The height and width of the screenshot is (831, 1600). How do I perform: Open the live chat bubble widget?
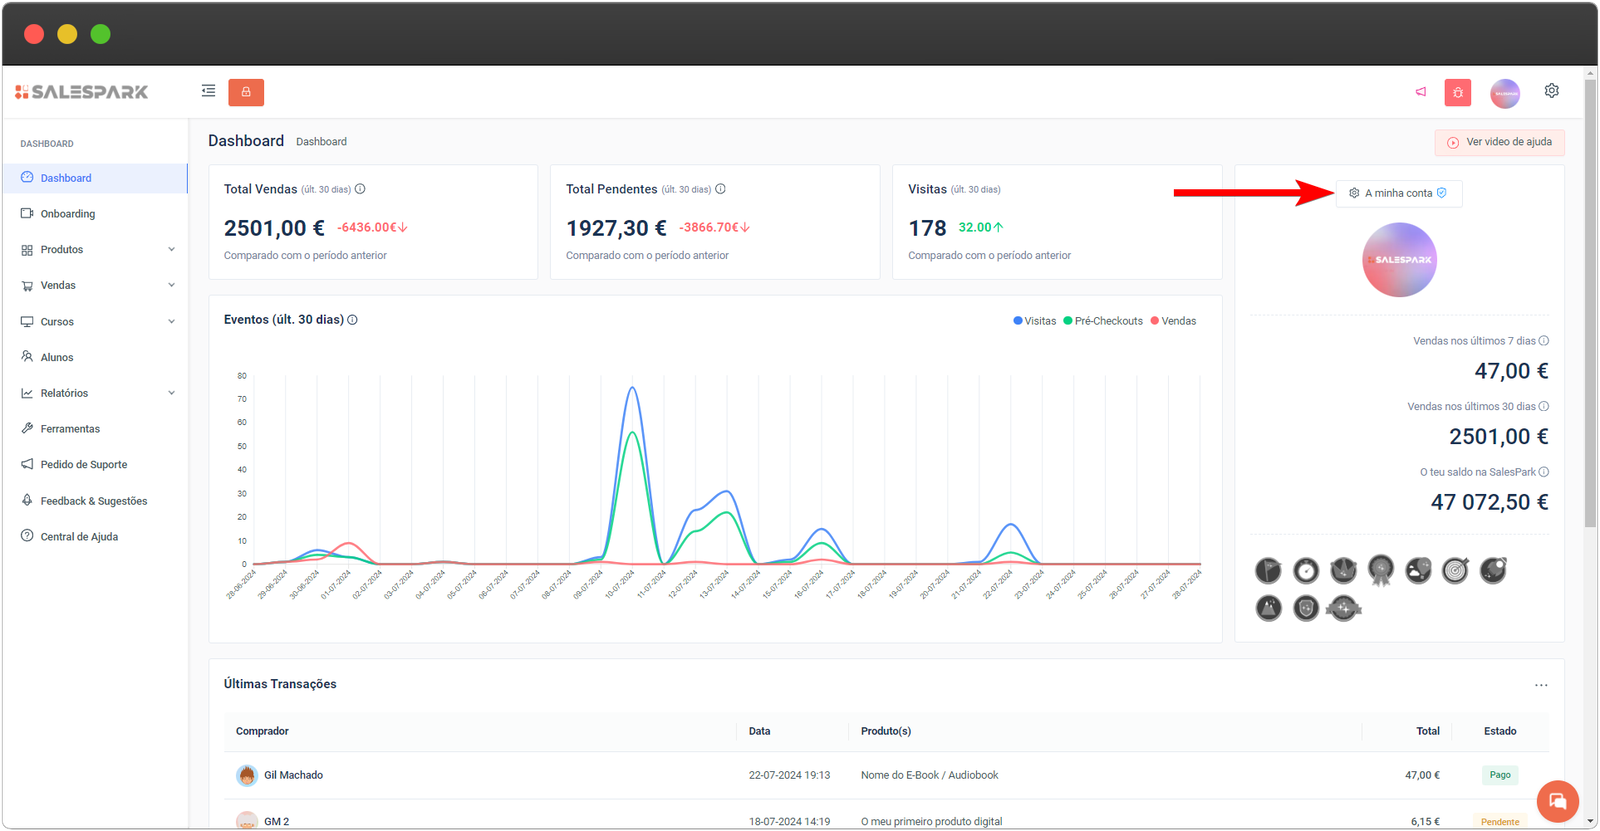coord(1557,801)
